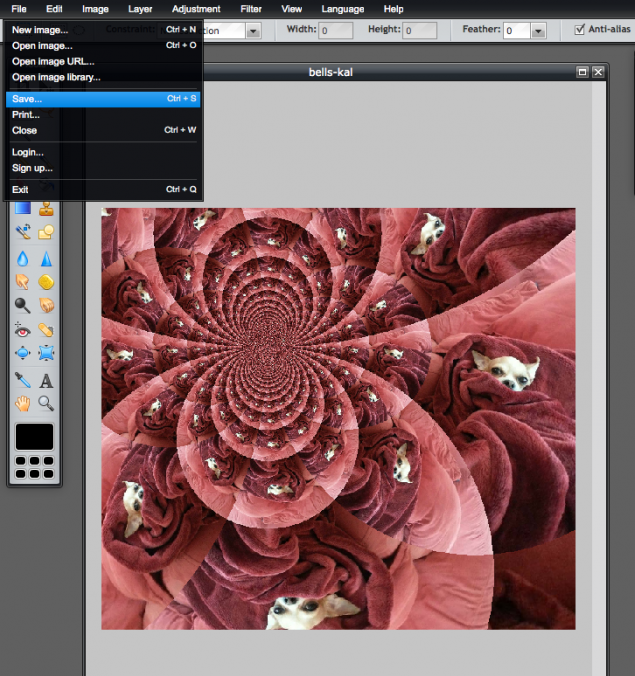Screen dimensions: 635x676
Task: Select the Blur water-drop tool
Action: click(23, 259)
